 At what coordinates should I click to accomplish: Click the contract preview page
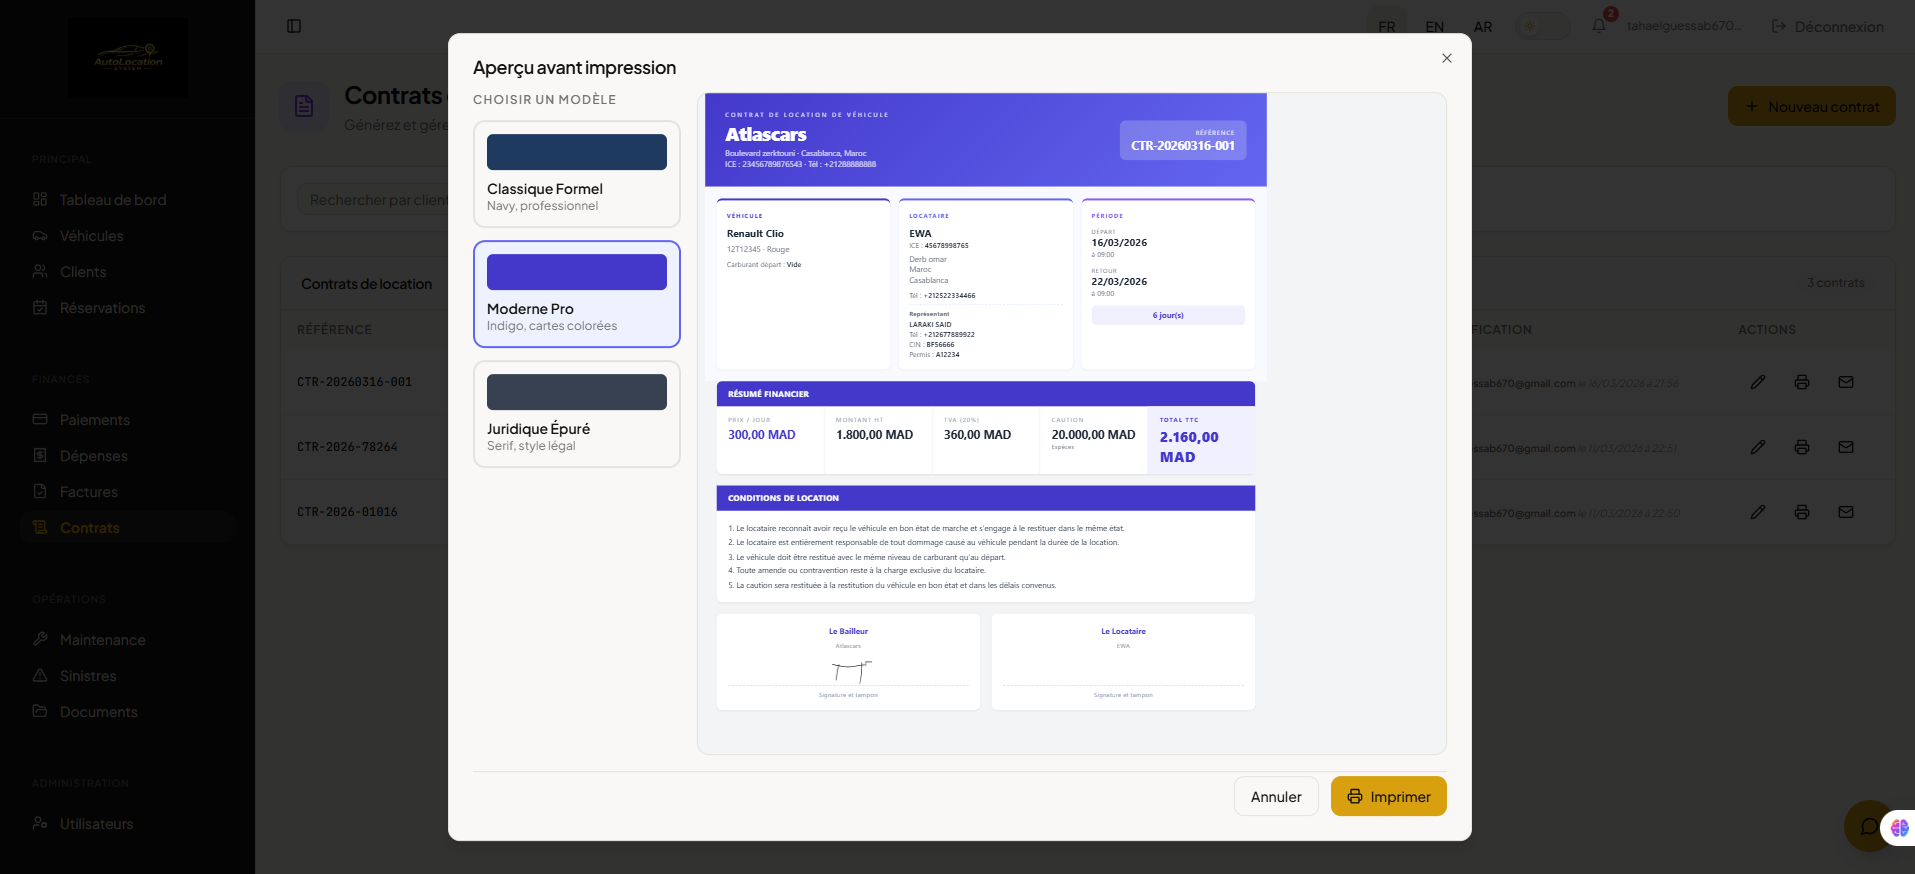[x=986, y=407]
